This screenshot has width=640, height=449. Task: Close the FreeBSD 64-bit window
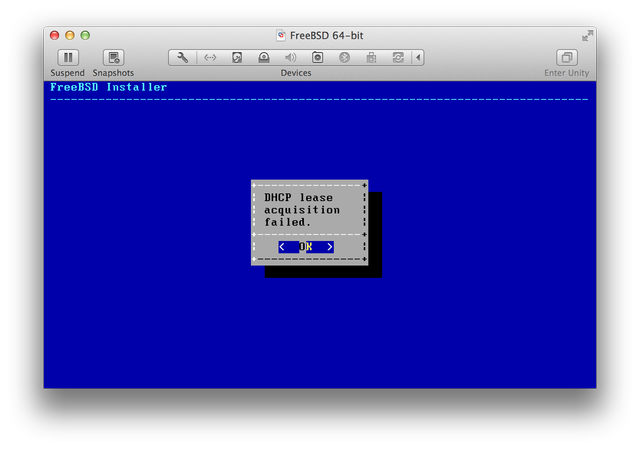(x=54, y=36)
